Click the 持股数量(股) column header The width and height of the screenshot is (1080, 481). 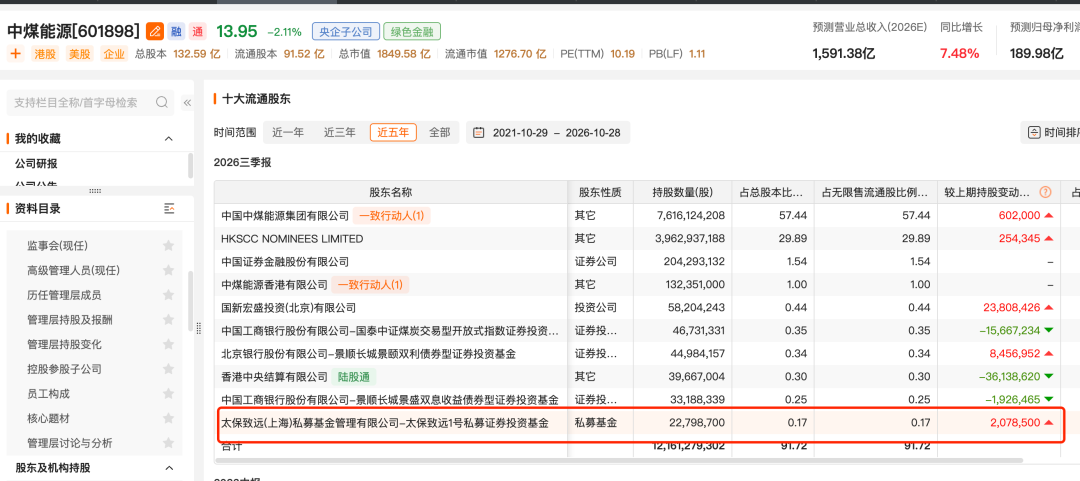tap(683, 192)
